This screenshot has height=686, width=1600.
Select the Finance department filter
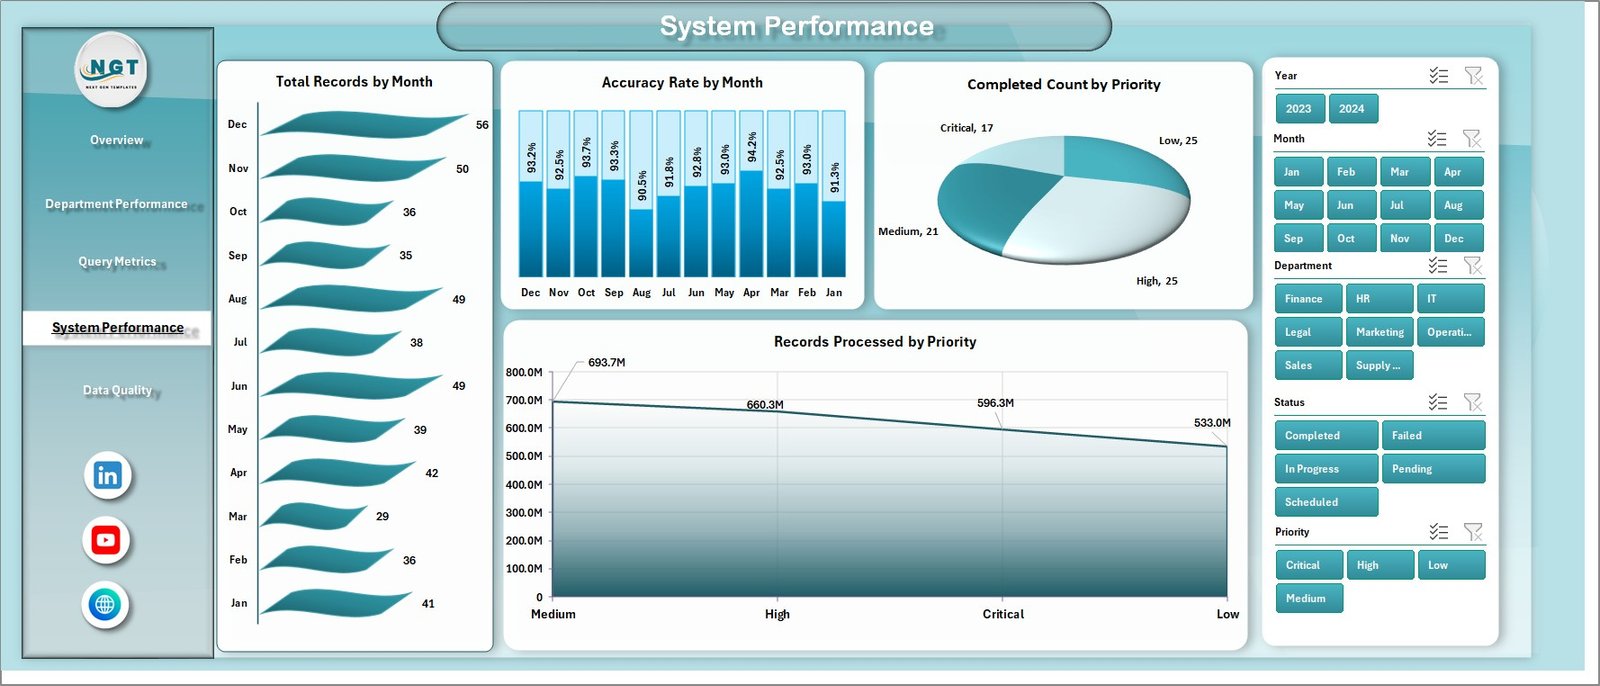coord(1308,299)
